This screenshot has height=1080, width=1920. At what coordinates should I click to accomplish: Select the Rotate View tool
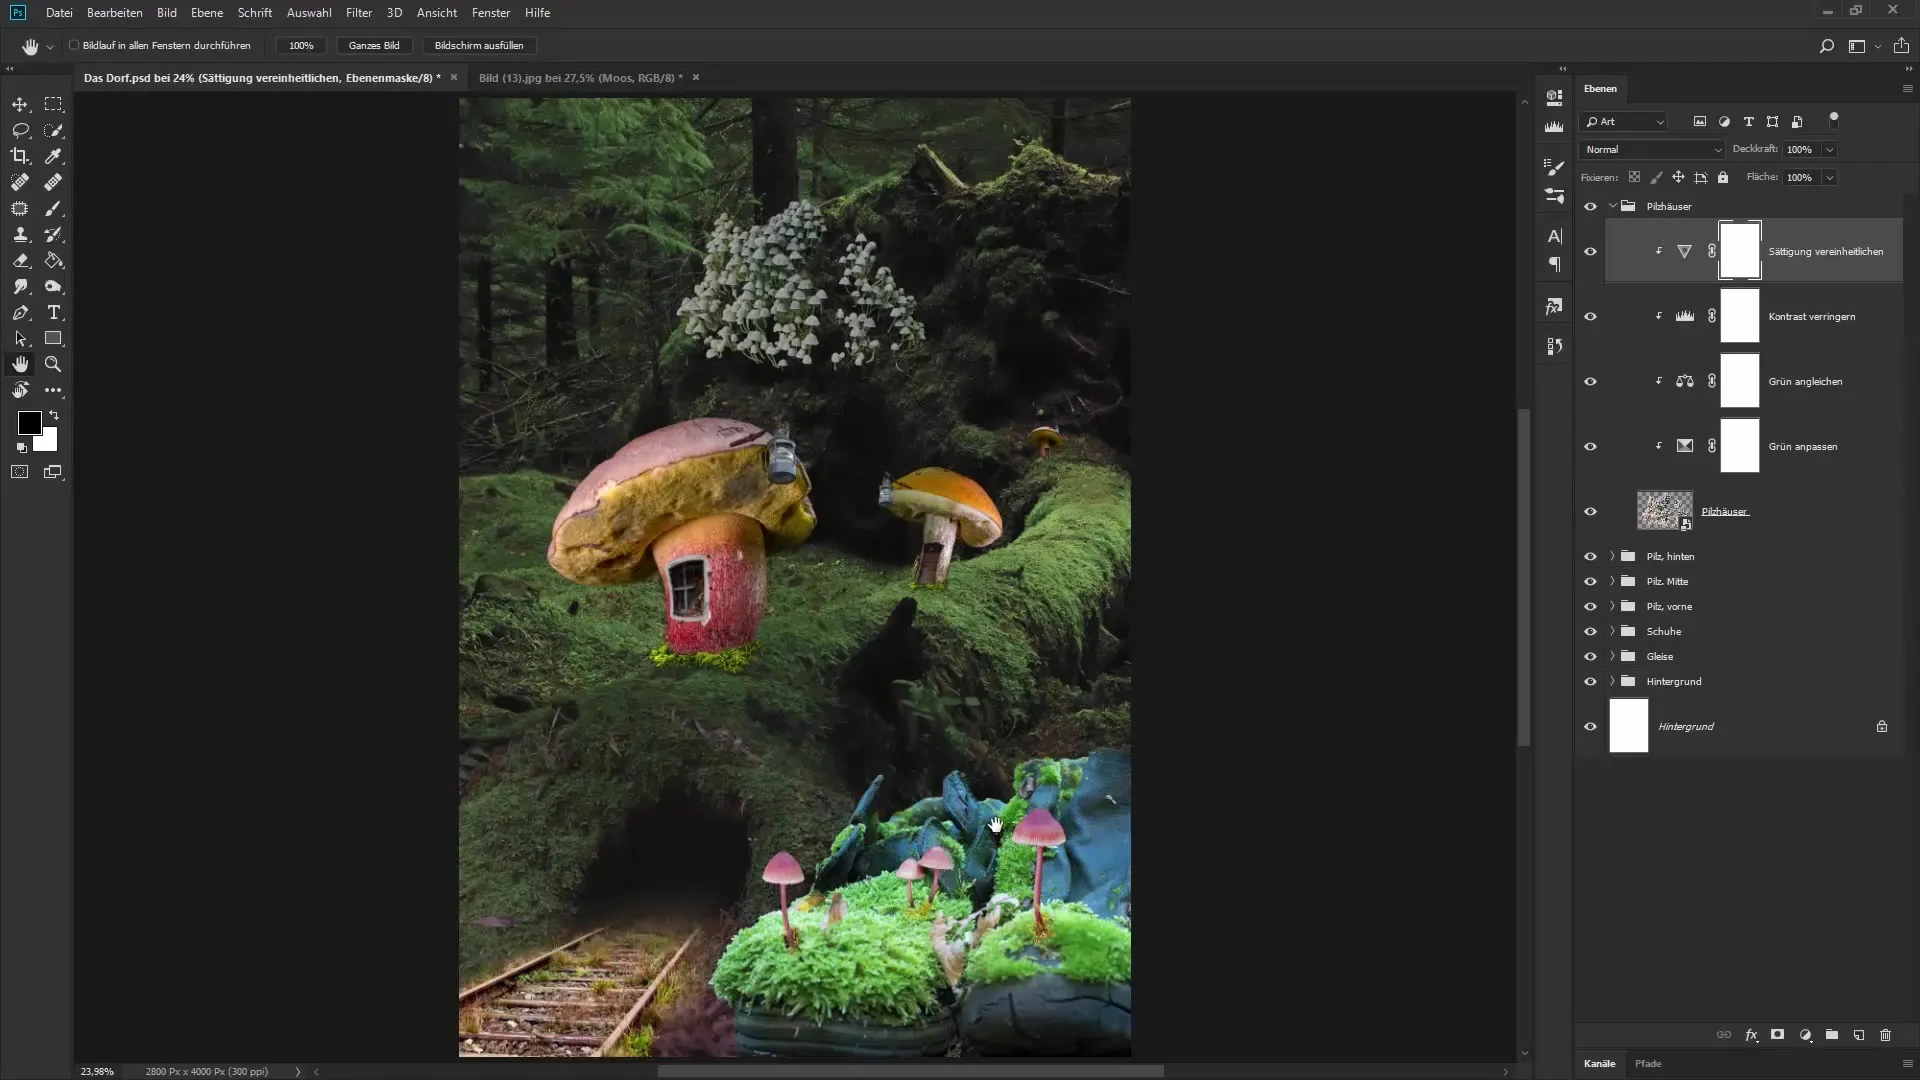[20, 390]
